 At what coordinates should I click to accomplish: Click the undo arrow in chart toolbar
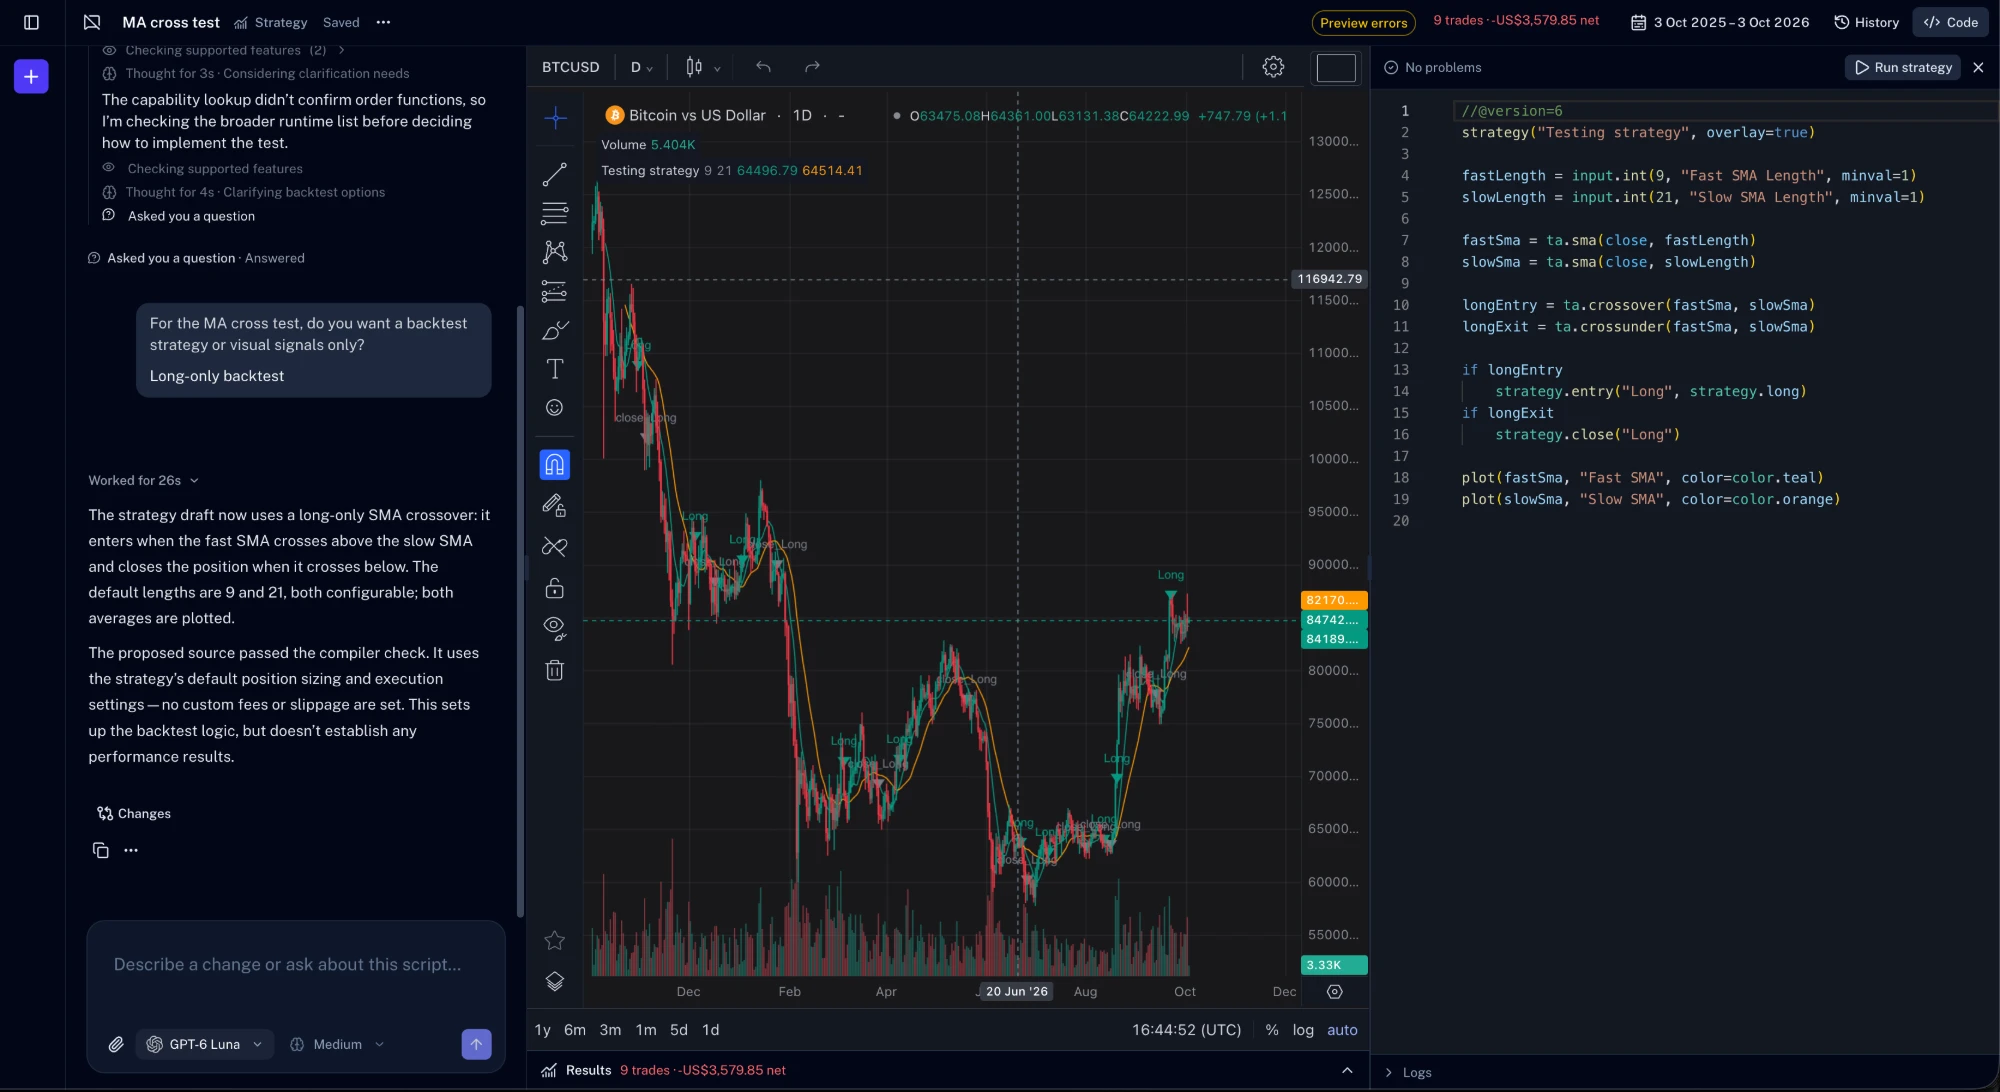point(763,67)
